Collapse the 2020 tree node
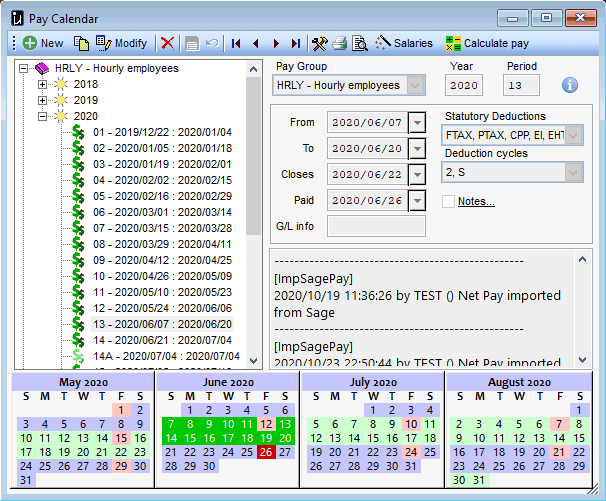 pos(43,117)
